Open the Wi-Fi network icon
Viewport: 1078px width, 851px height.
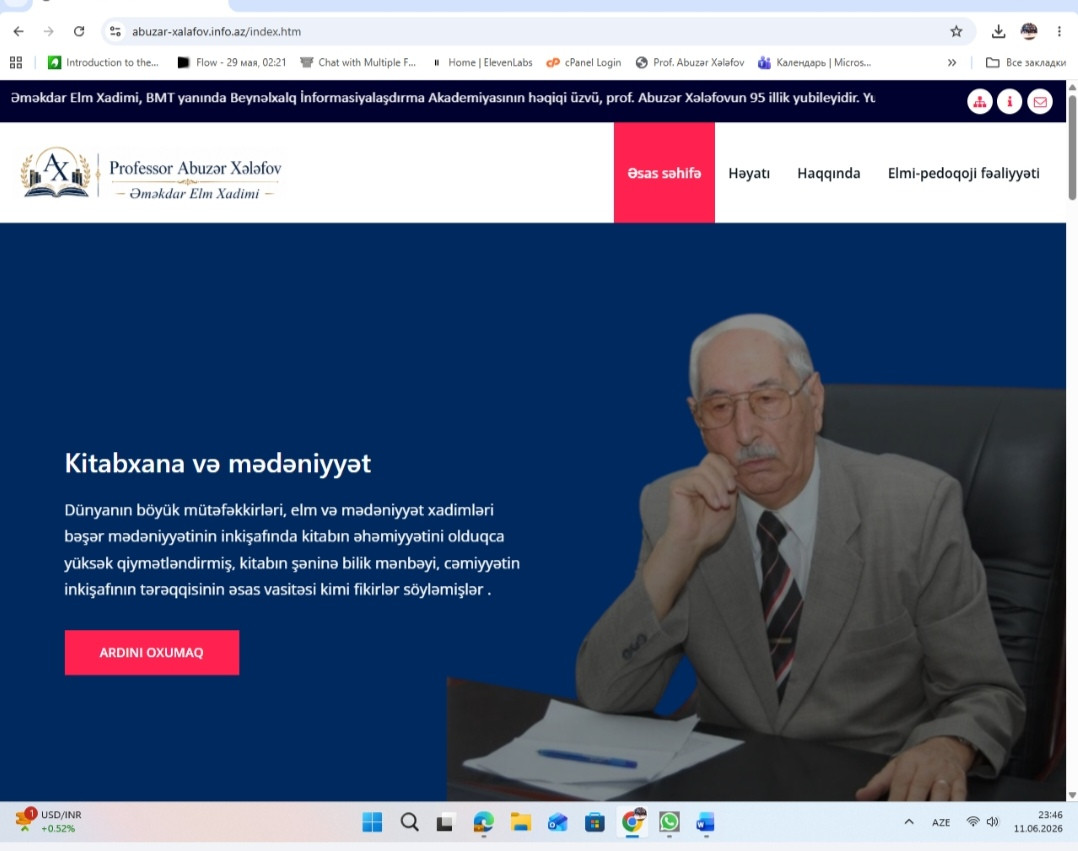pos(972,821)
